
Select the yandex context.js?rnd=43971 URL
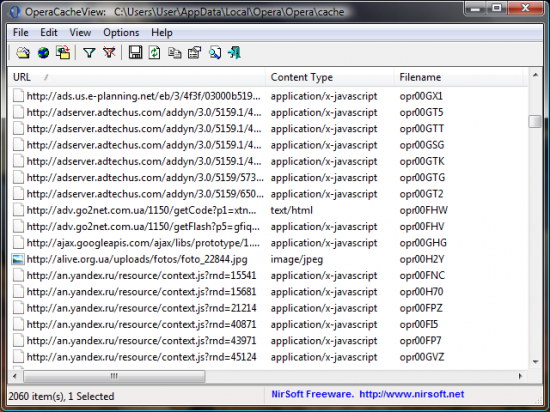point(141,341)
